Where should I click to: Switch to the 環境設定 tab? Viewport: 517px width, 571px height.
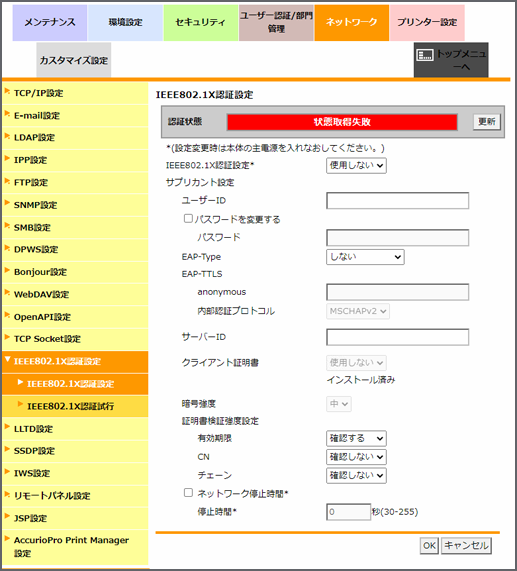pyautogui.click(x=125, y=23)
